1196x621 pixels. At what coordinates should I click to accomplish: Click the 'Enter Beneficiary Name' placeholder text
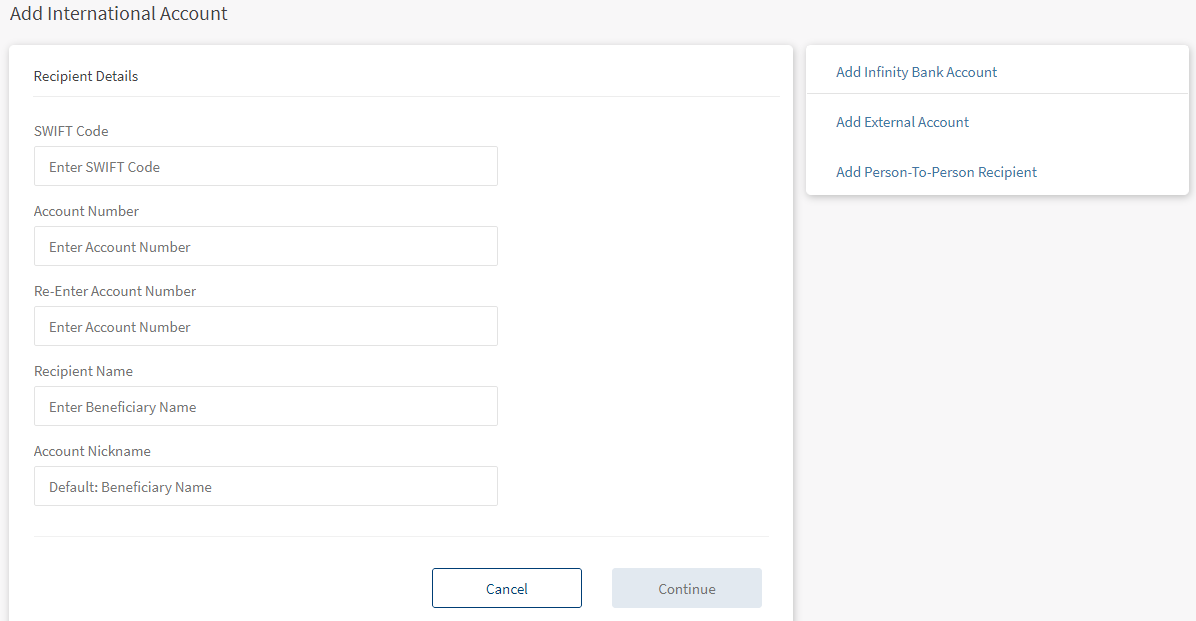[x=122, y=407]
